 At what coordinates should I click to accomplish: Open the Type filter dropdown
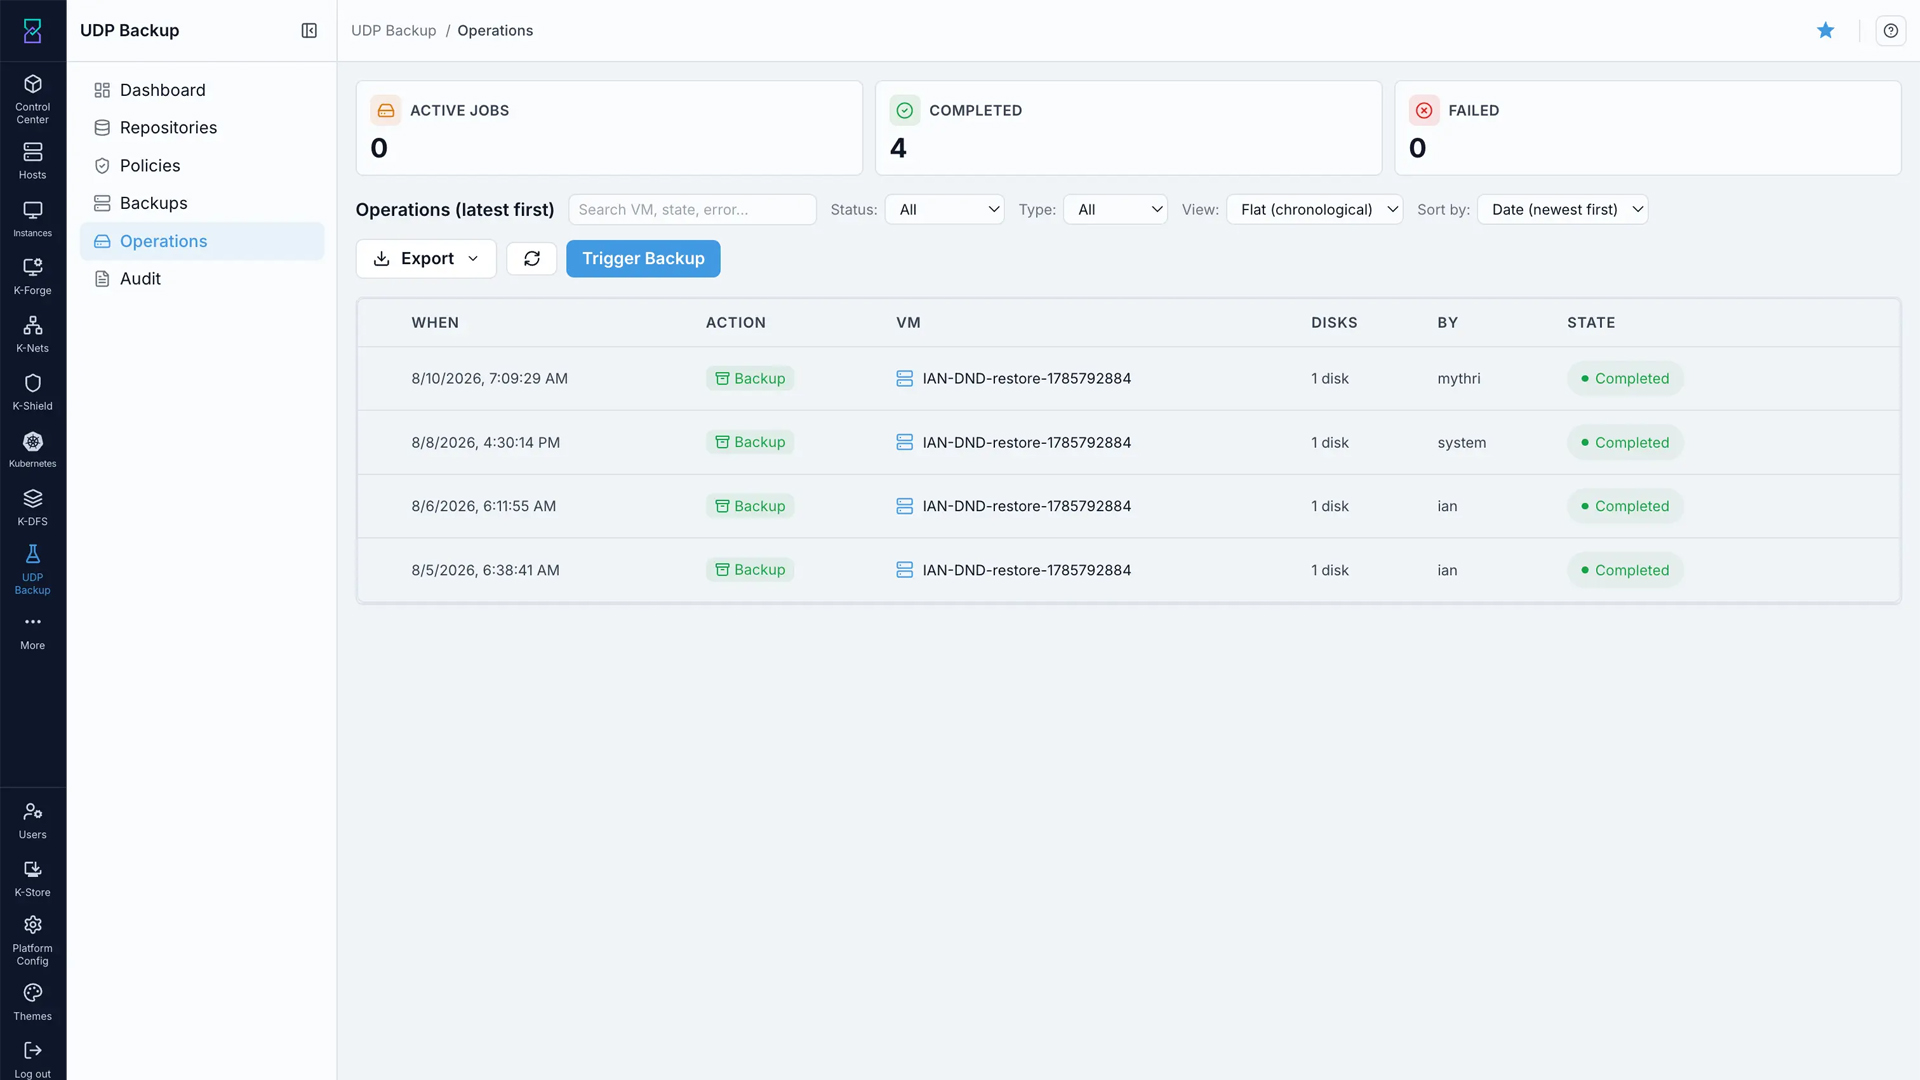pos(1115,210)
